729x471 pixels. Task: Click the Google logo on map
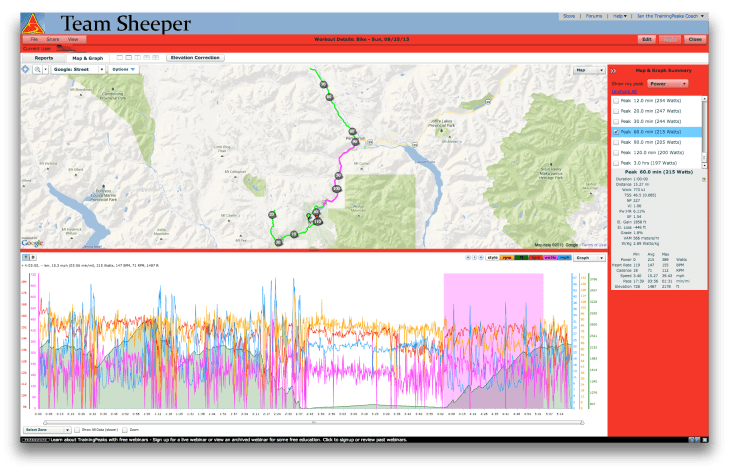pos(32,243)
